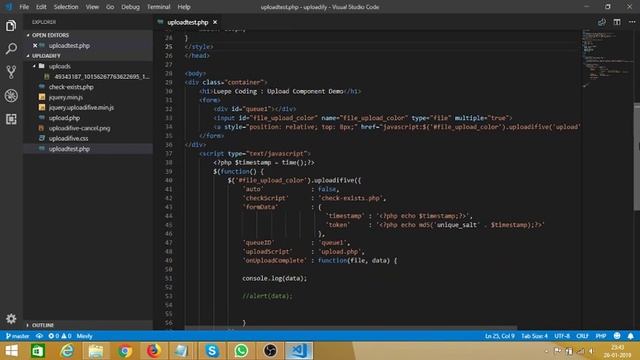Open File Explorer from taskbar
This screenshot has width=640, height=360.
click(x=96, y=351)
